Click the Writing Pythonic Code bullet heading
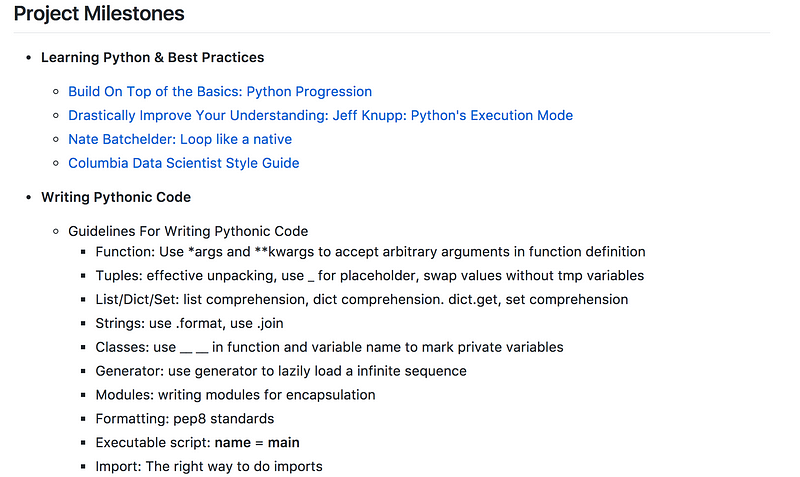This screenshot has height=477, width=800. (x=116, y=197)
